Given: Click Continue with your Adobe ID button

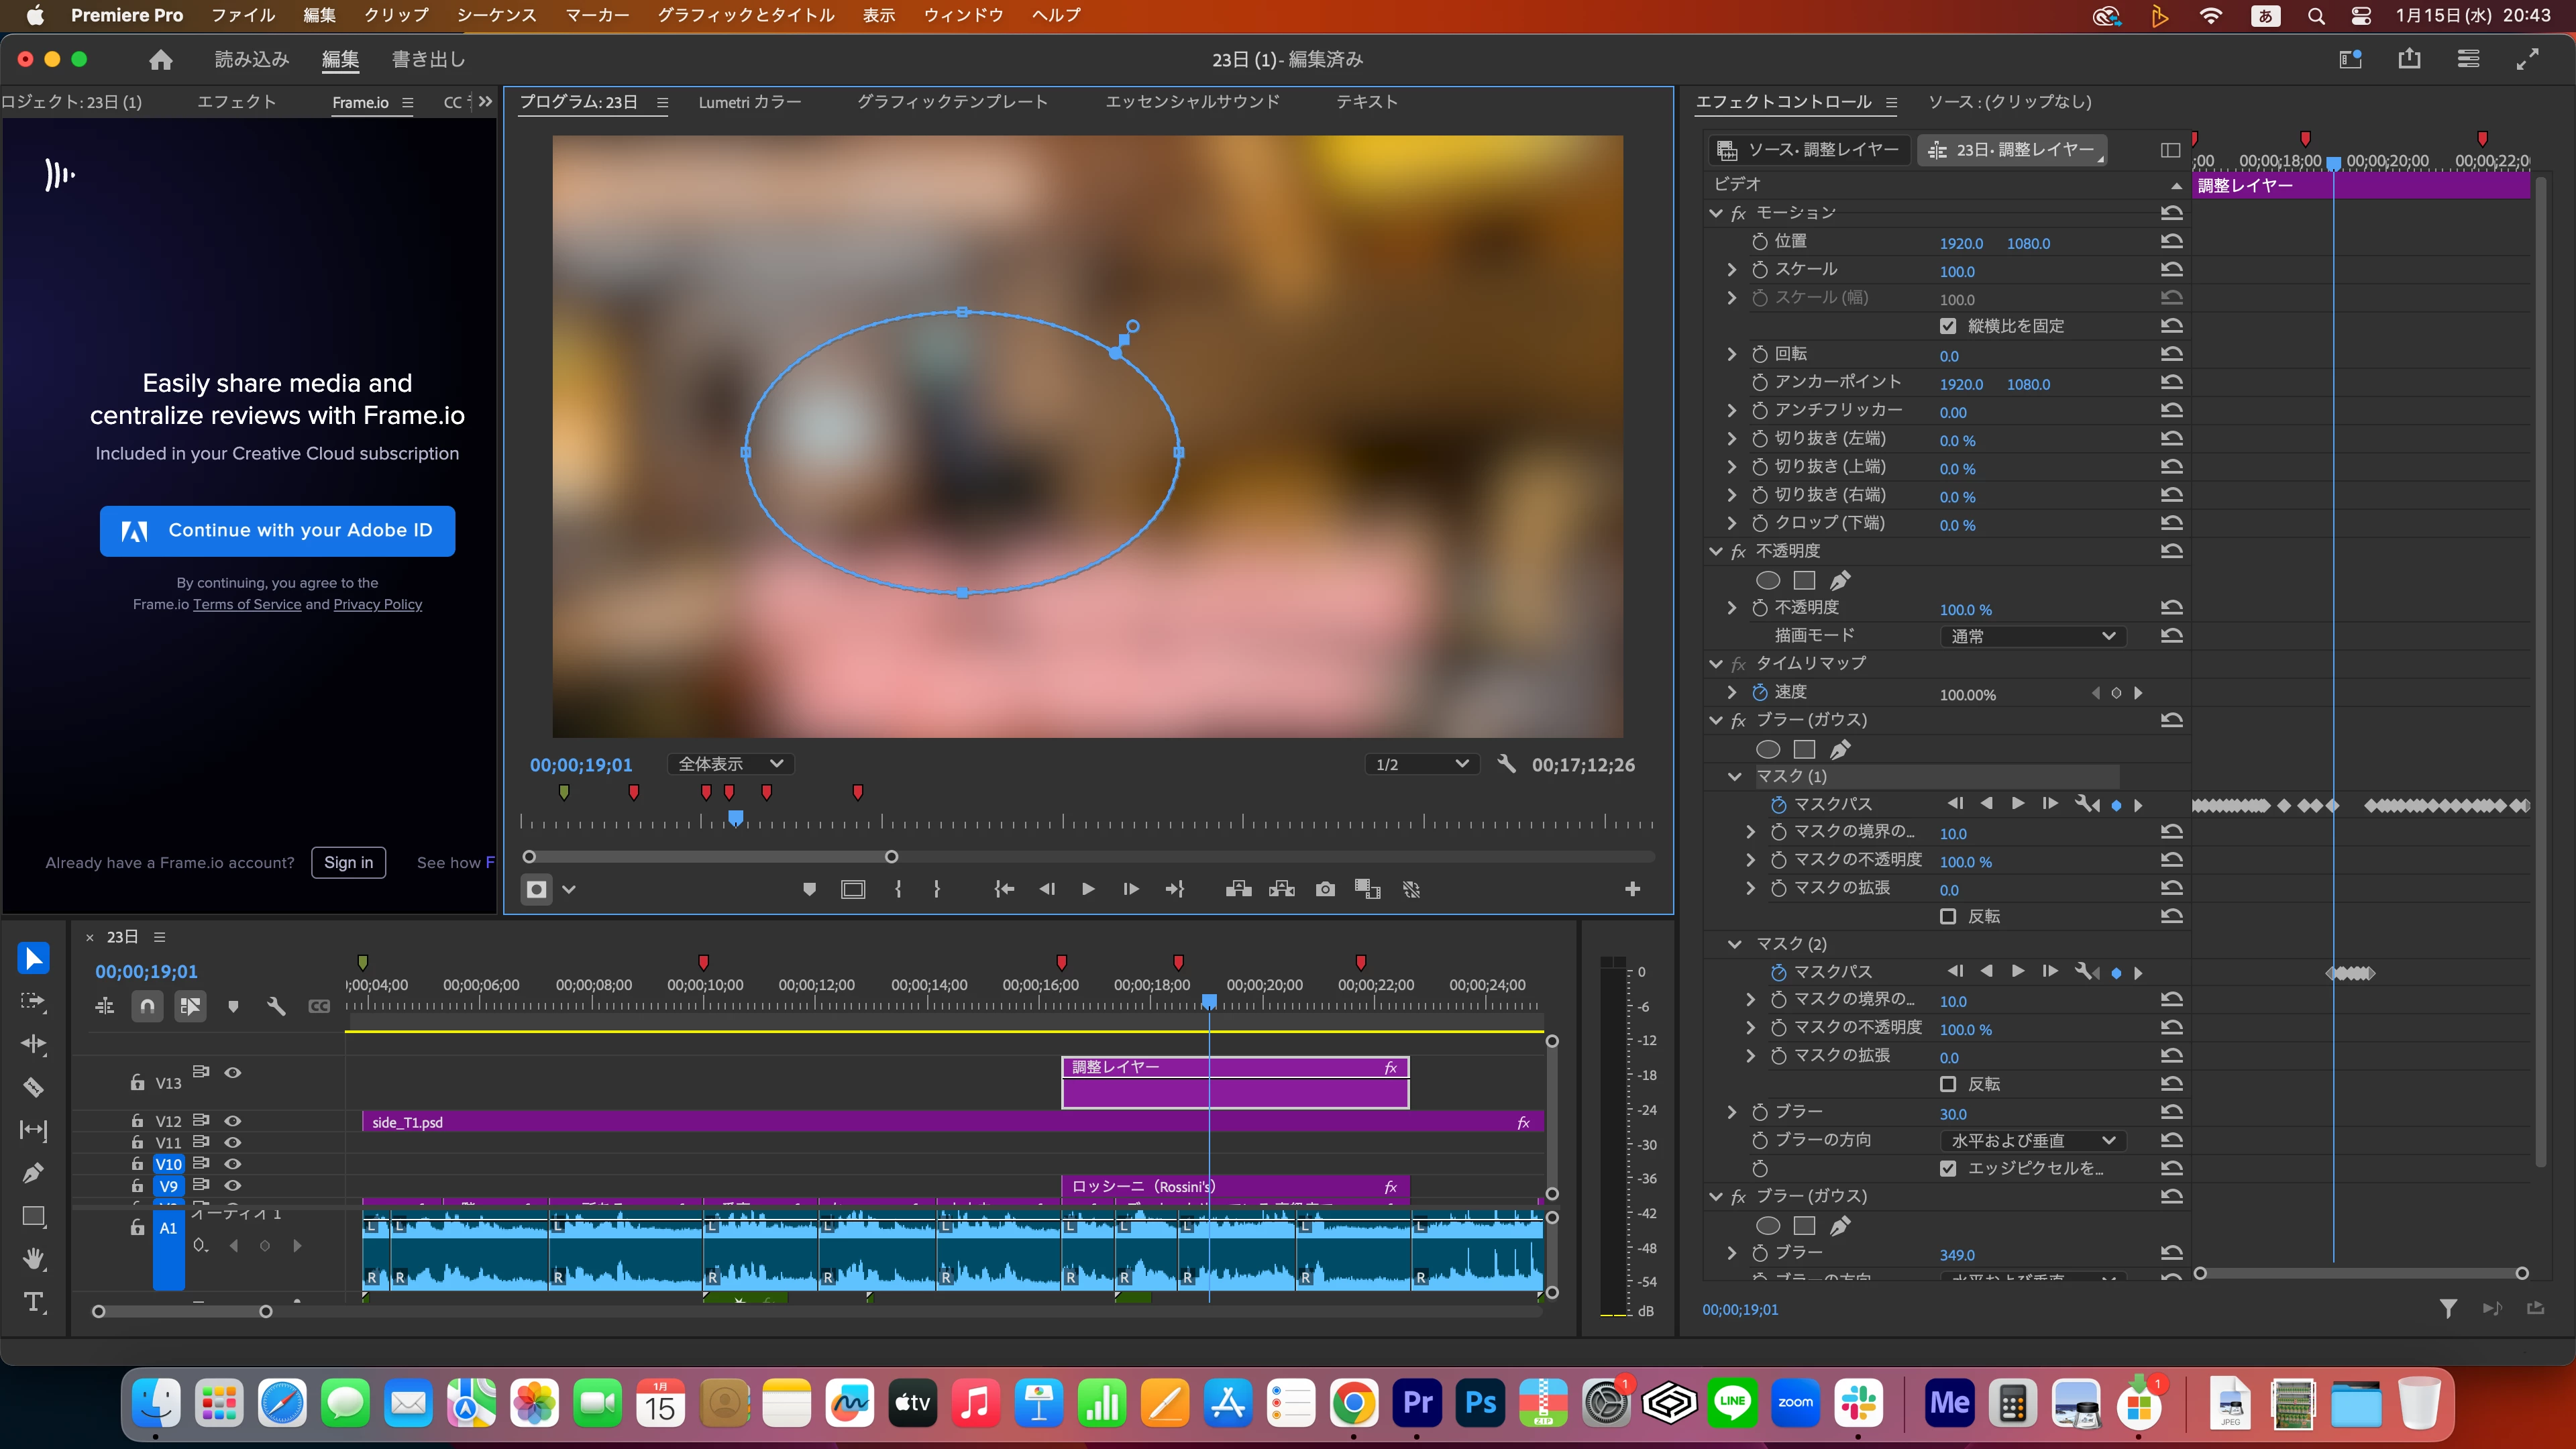Looking at the screenshot, I should [277, 530].
